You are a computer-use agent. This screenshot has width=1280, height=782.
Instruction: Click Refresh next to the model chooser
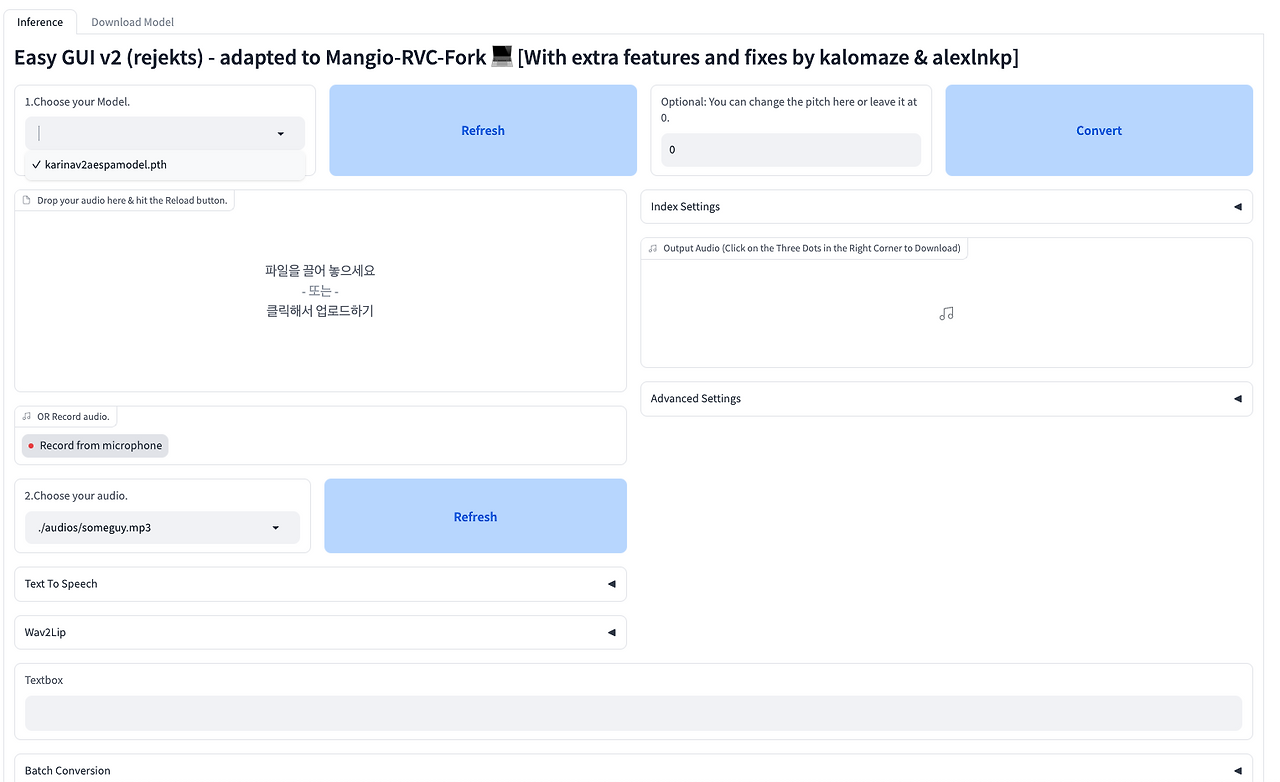pos(483,131)
